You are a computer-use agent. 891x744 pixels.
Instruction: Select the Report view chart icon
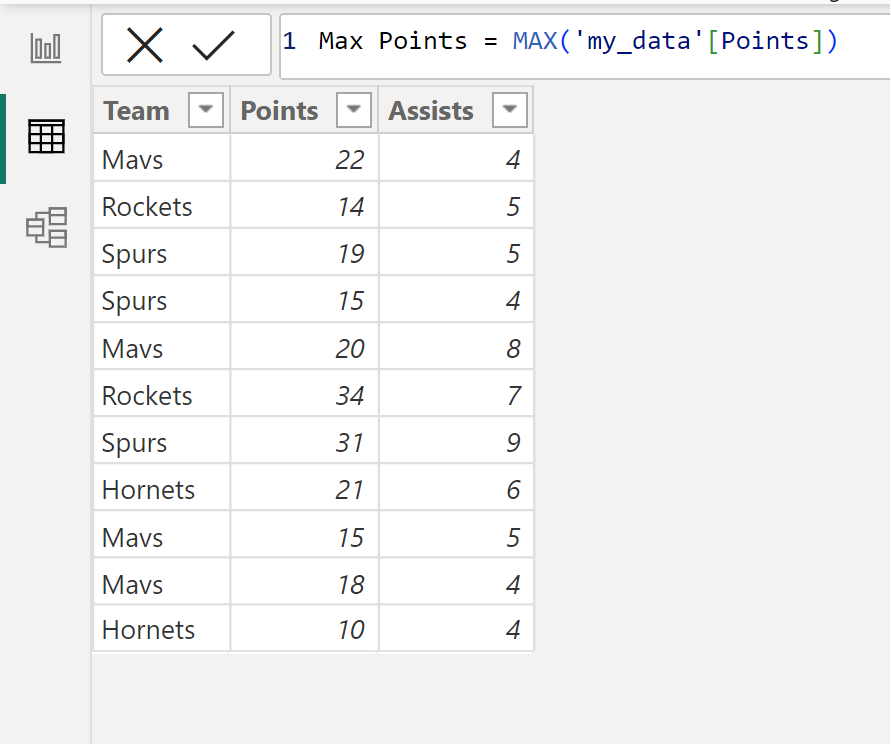click(45, 45)
